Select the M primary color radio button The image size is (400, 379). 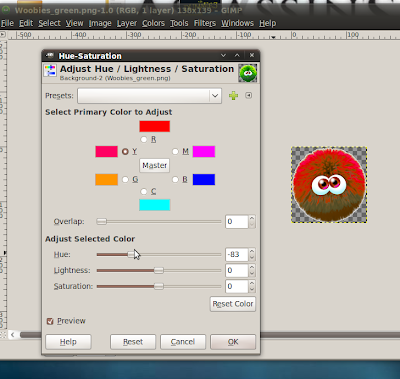pos(175,152)
